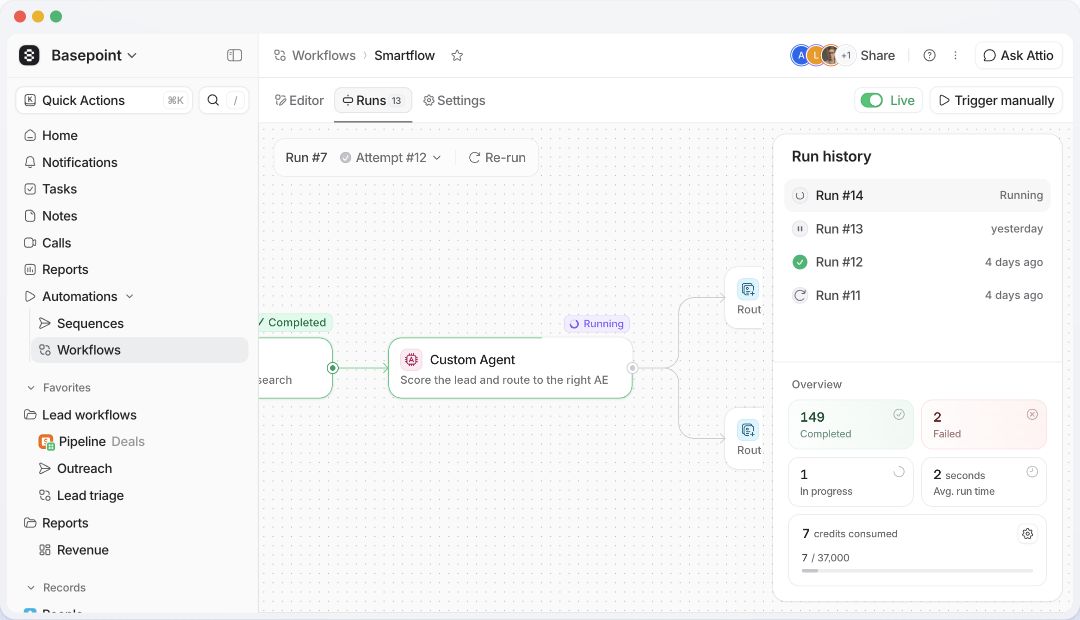Click the completed node's green output connector
Image resolution: width=1080 pixels, height=620 pixels.
click(x=333, y=368)
